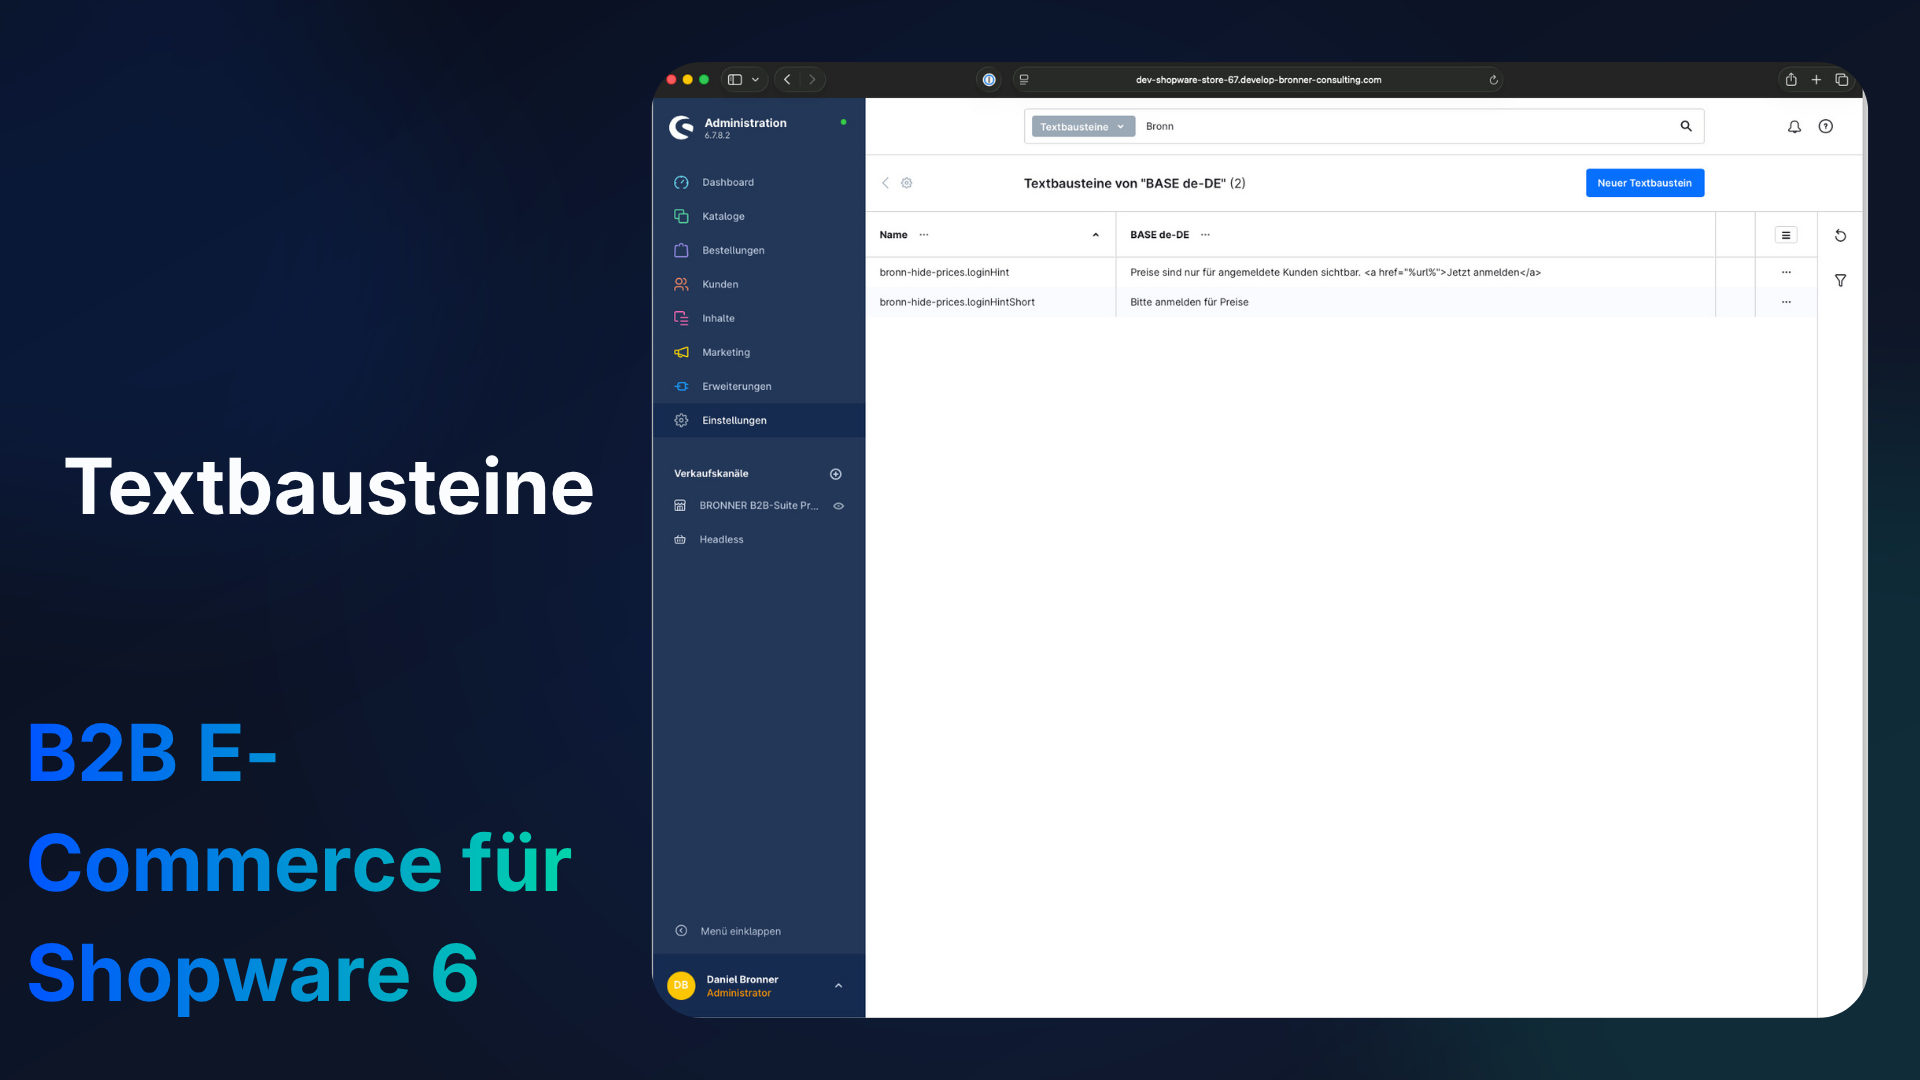Toggle the Safari sidebar button
Image resolution: width=1920 pixels, height=1080 pixels.
pyautogui.click(x=735, y=80)
